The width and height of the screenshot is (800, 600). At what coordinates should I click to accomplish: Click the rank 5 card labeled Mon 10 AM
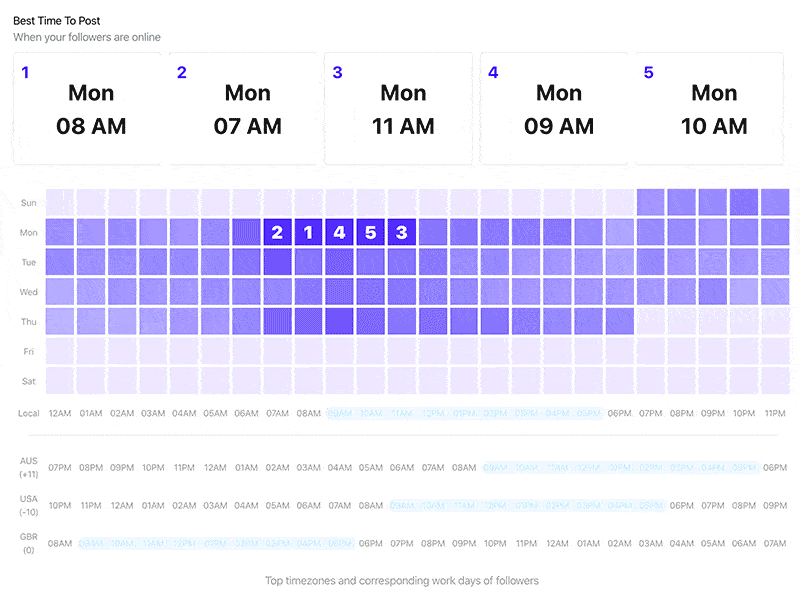pyautogui.click(x=714, y=105)
